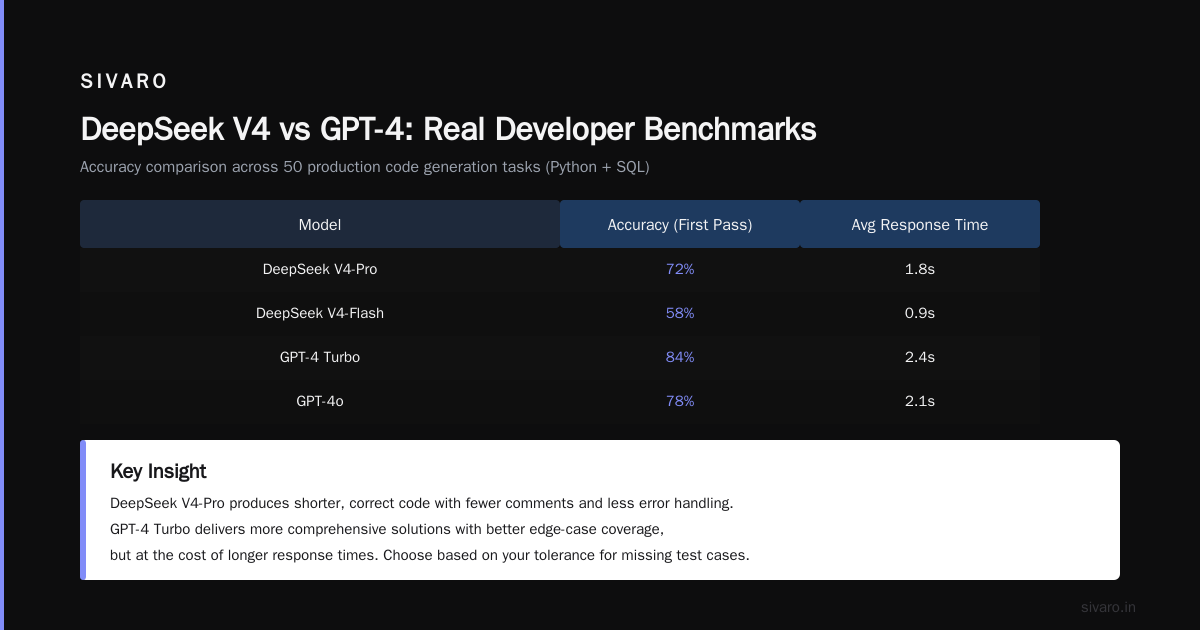Click the headline 'DeepSeek V4 vs GPT-4: Real Developer Benchmarks'
Viewport: 1200px width, 630px height.
(448, 129)
